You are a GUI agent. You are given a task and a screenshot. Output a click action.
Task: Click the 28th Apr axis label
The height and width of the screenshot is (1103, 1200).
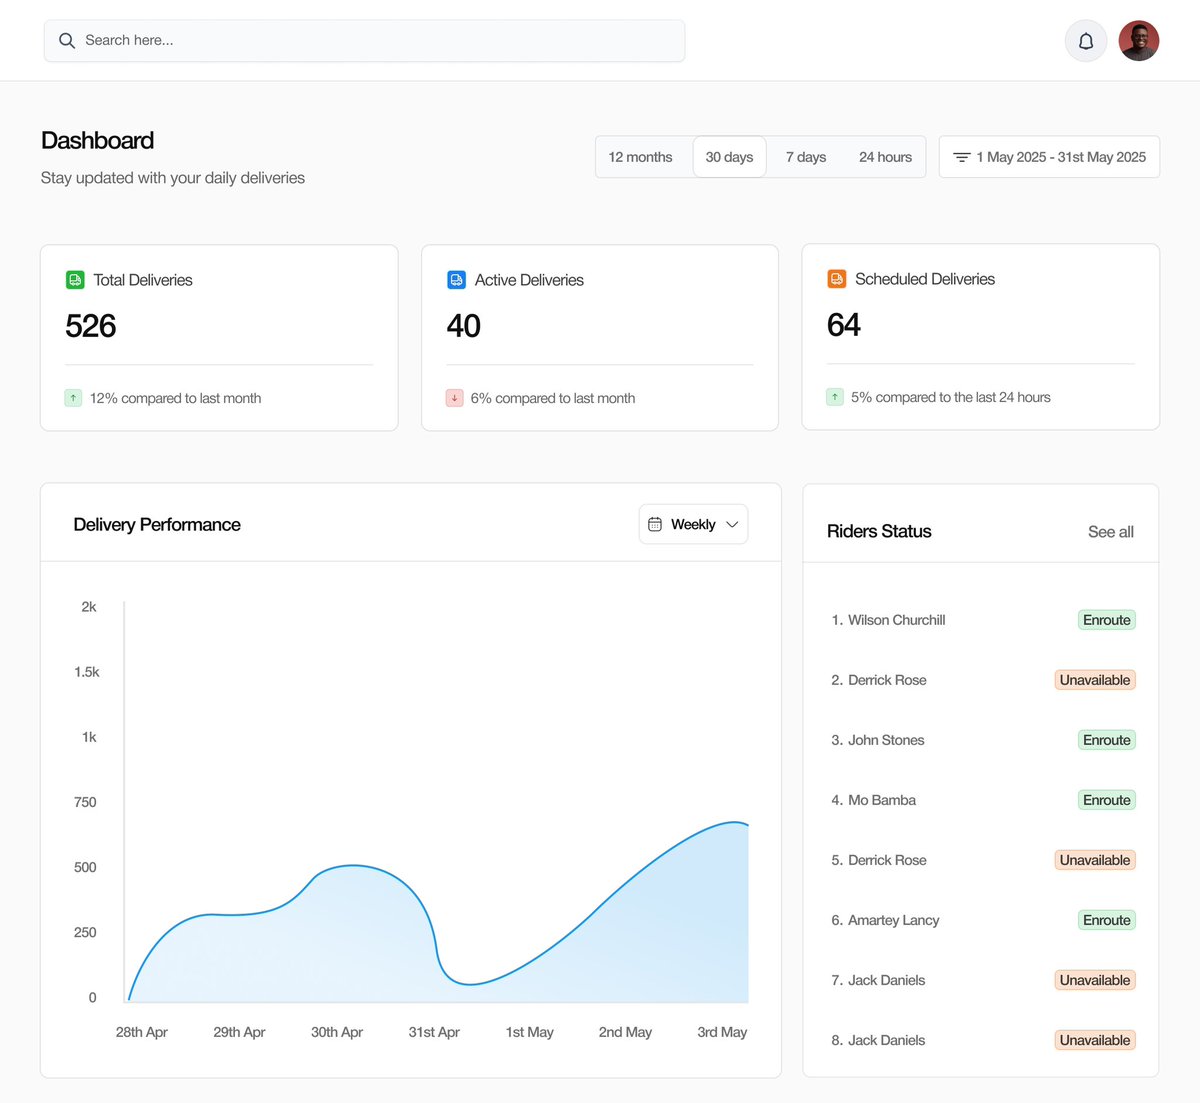click(141, 1032)
